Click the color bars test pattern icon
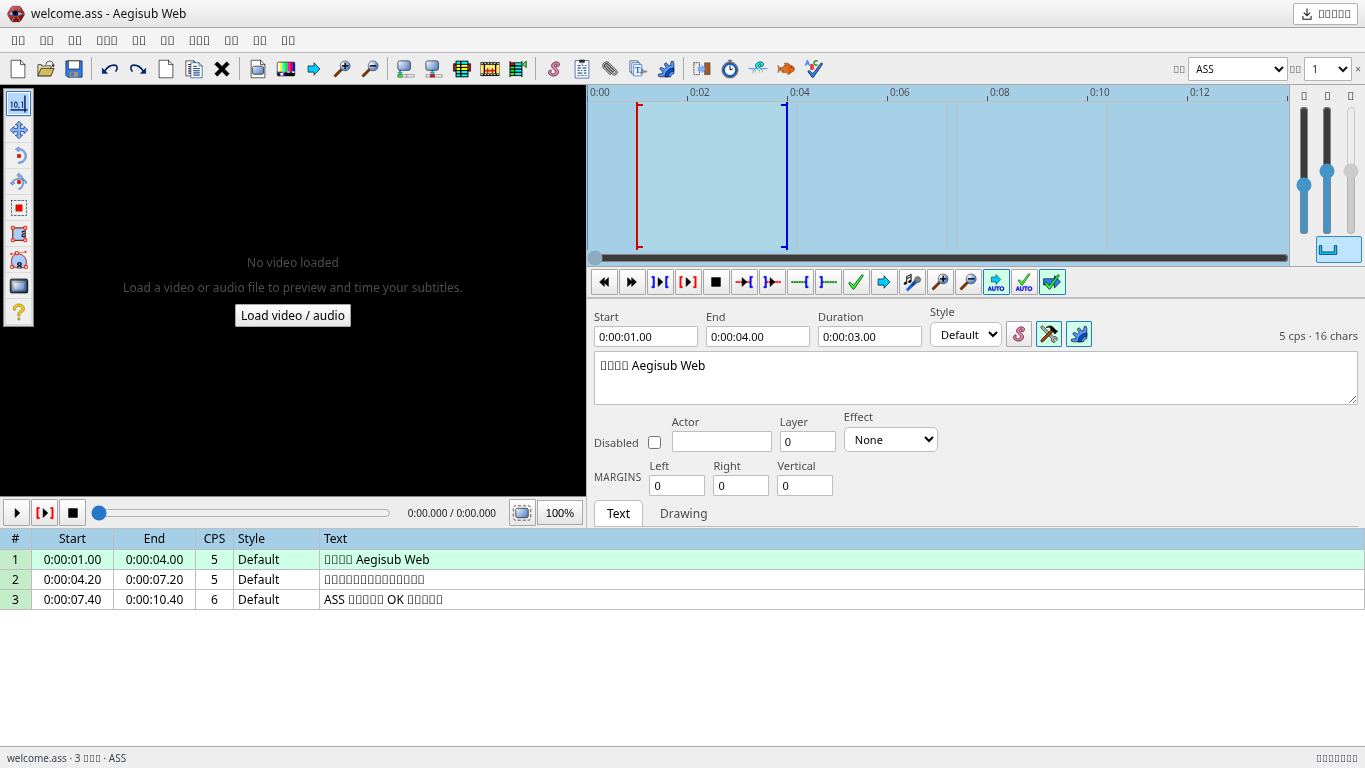The height and width of the screenshot is (768, 1365). [x=285, y=69]
